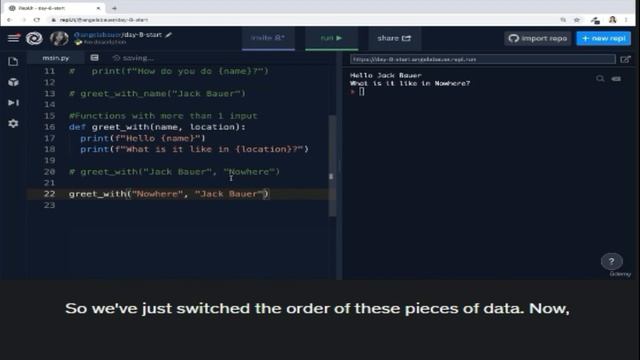Zoom control icon in address bar
This screenshot has height=360, width=640.
pos(563,20)
